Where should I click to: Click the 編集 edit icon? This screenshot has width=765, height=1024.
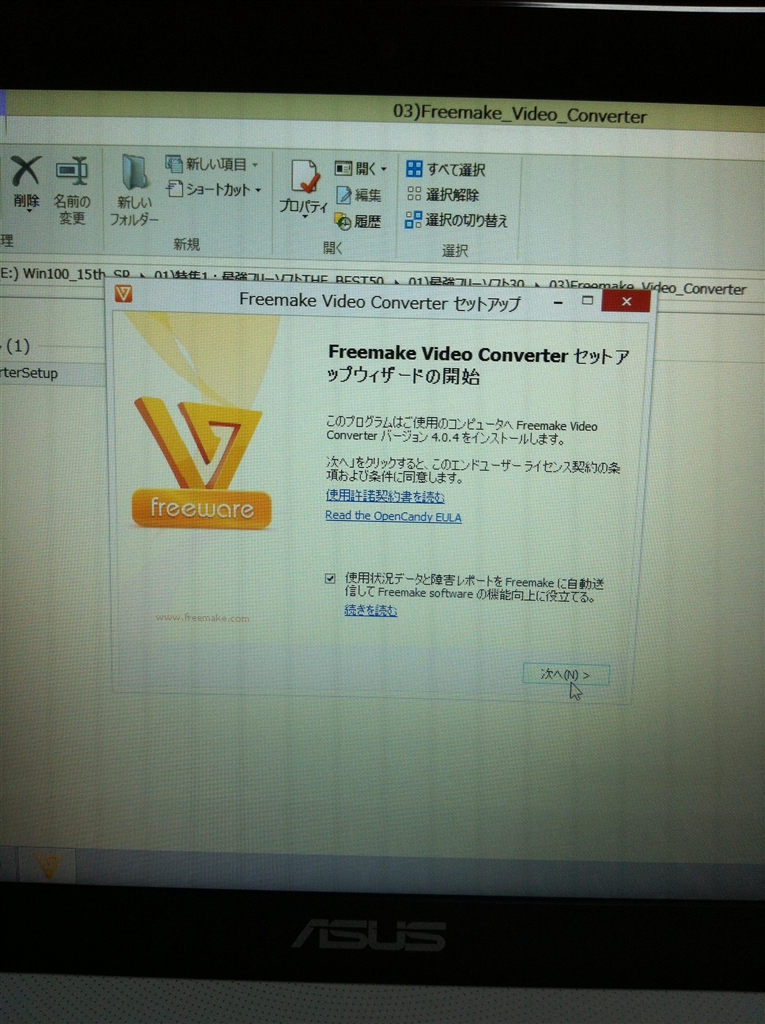[x=344, y=195]
